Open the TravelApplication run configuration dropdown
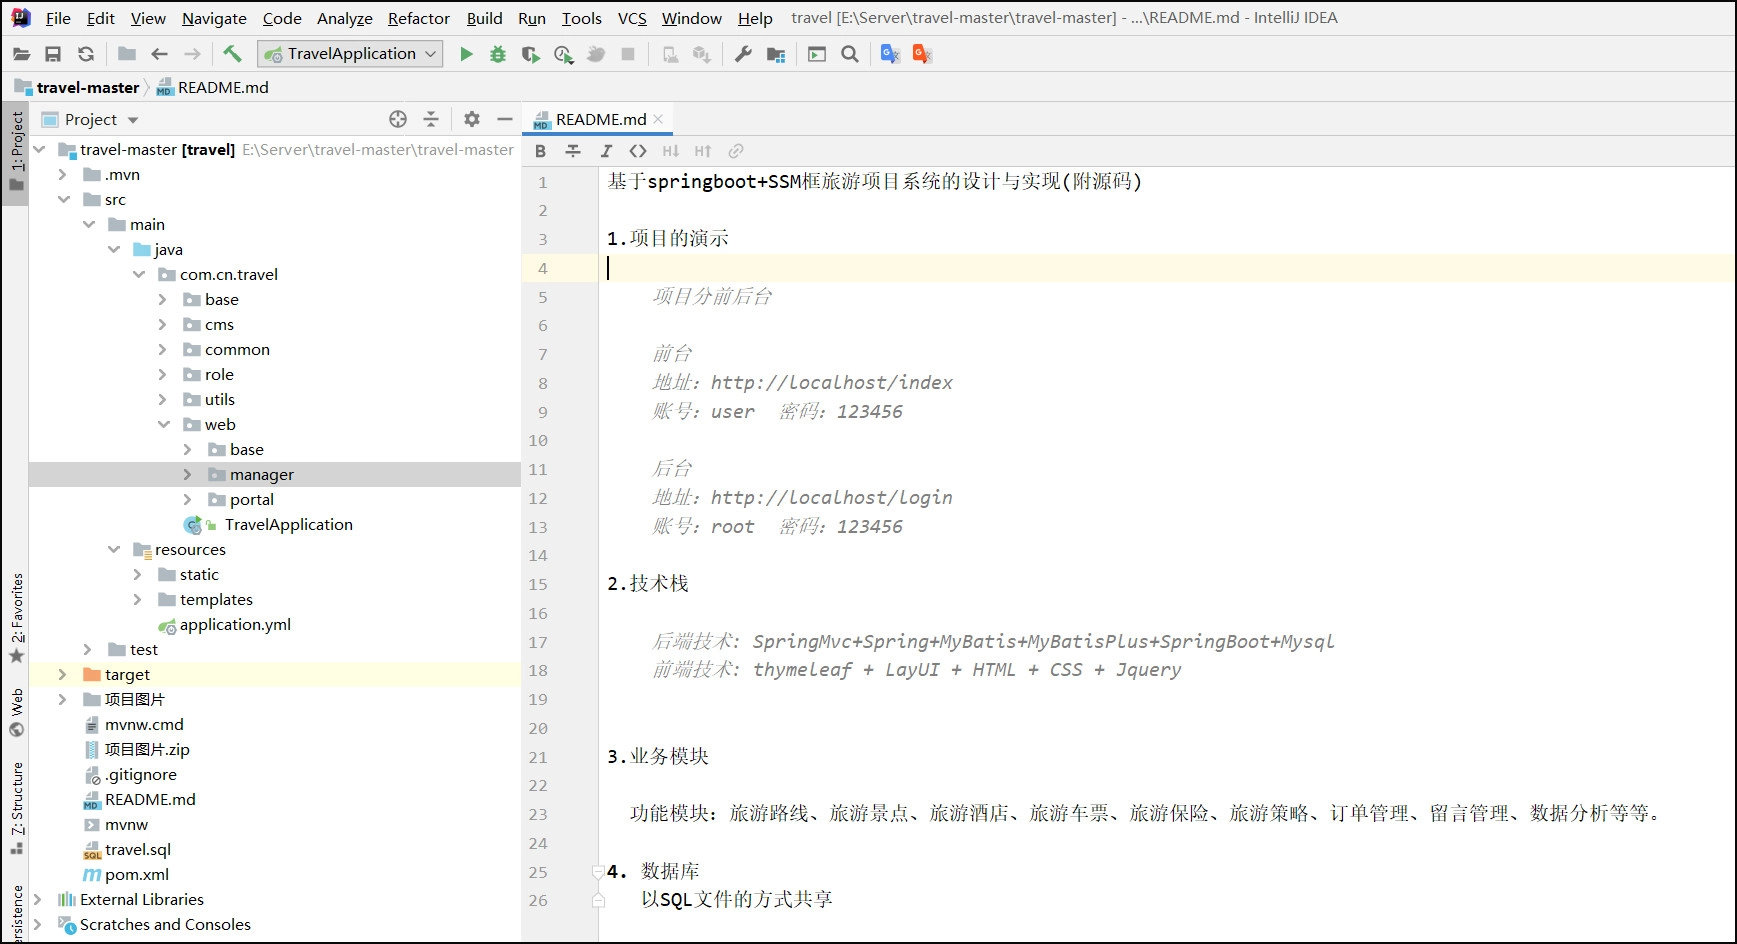Viewport: 1737px width, 944px height. point(350,53)
